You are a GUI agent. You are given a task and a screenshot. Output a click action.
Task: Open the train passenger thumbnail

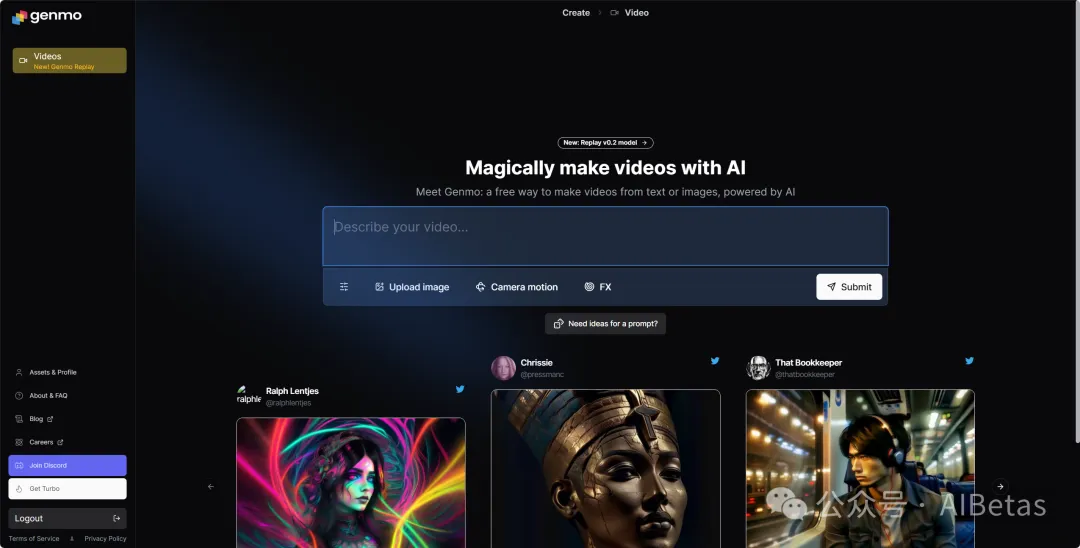point(860,469)
